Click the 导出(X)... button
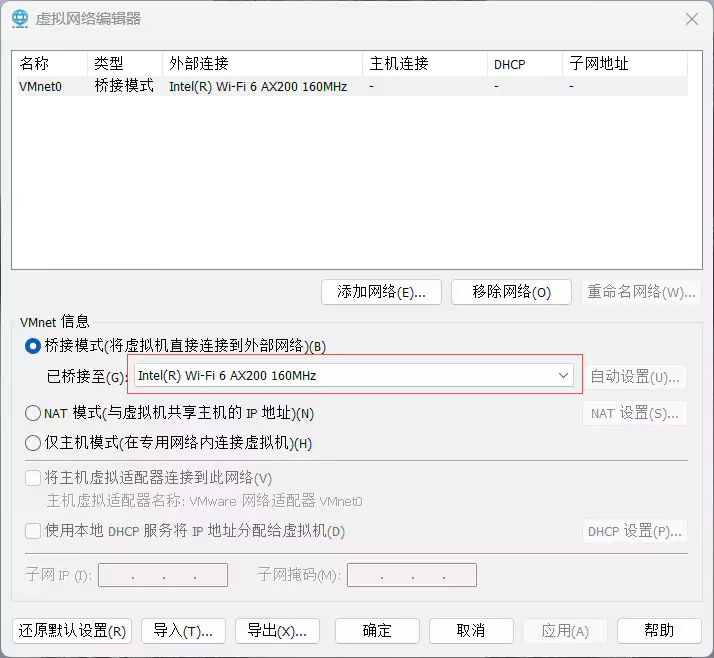The width and height of the screenshot is (714, 658). [x=277, y=631]
